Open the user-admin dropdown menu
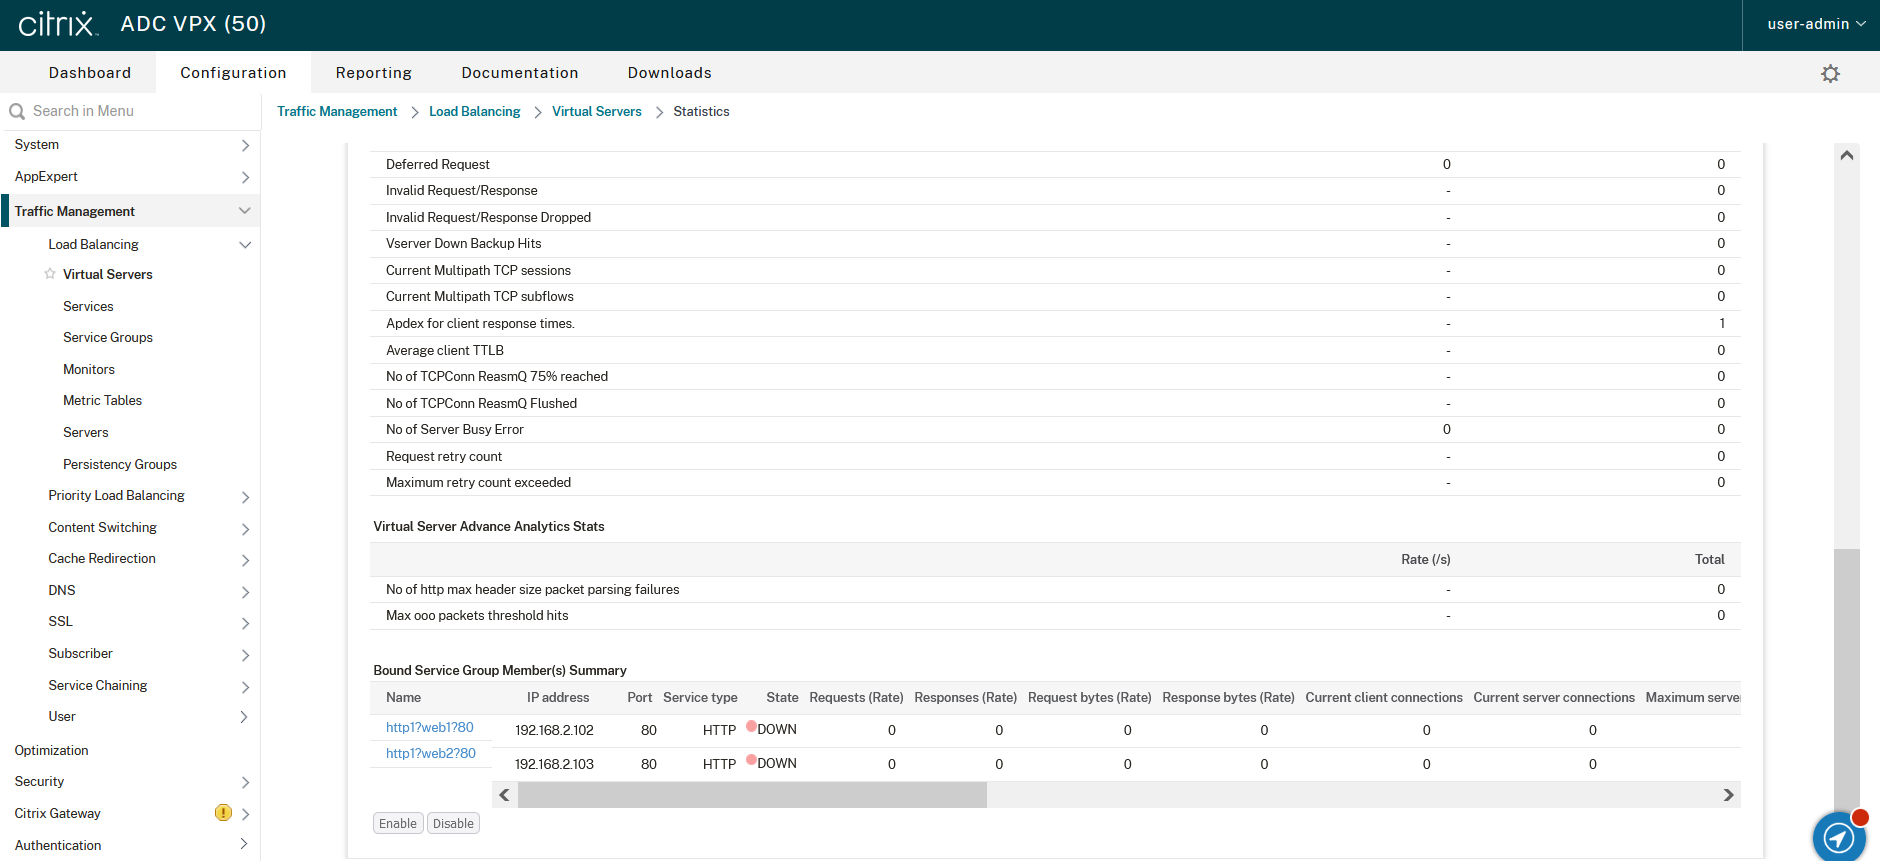 tap(1815, 24)
